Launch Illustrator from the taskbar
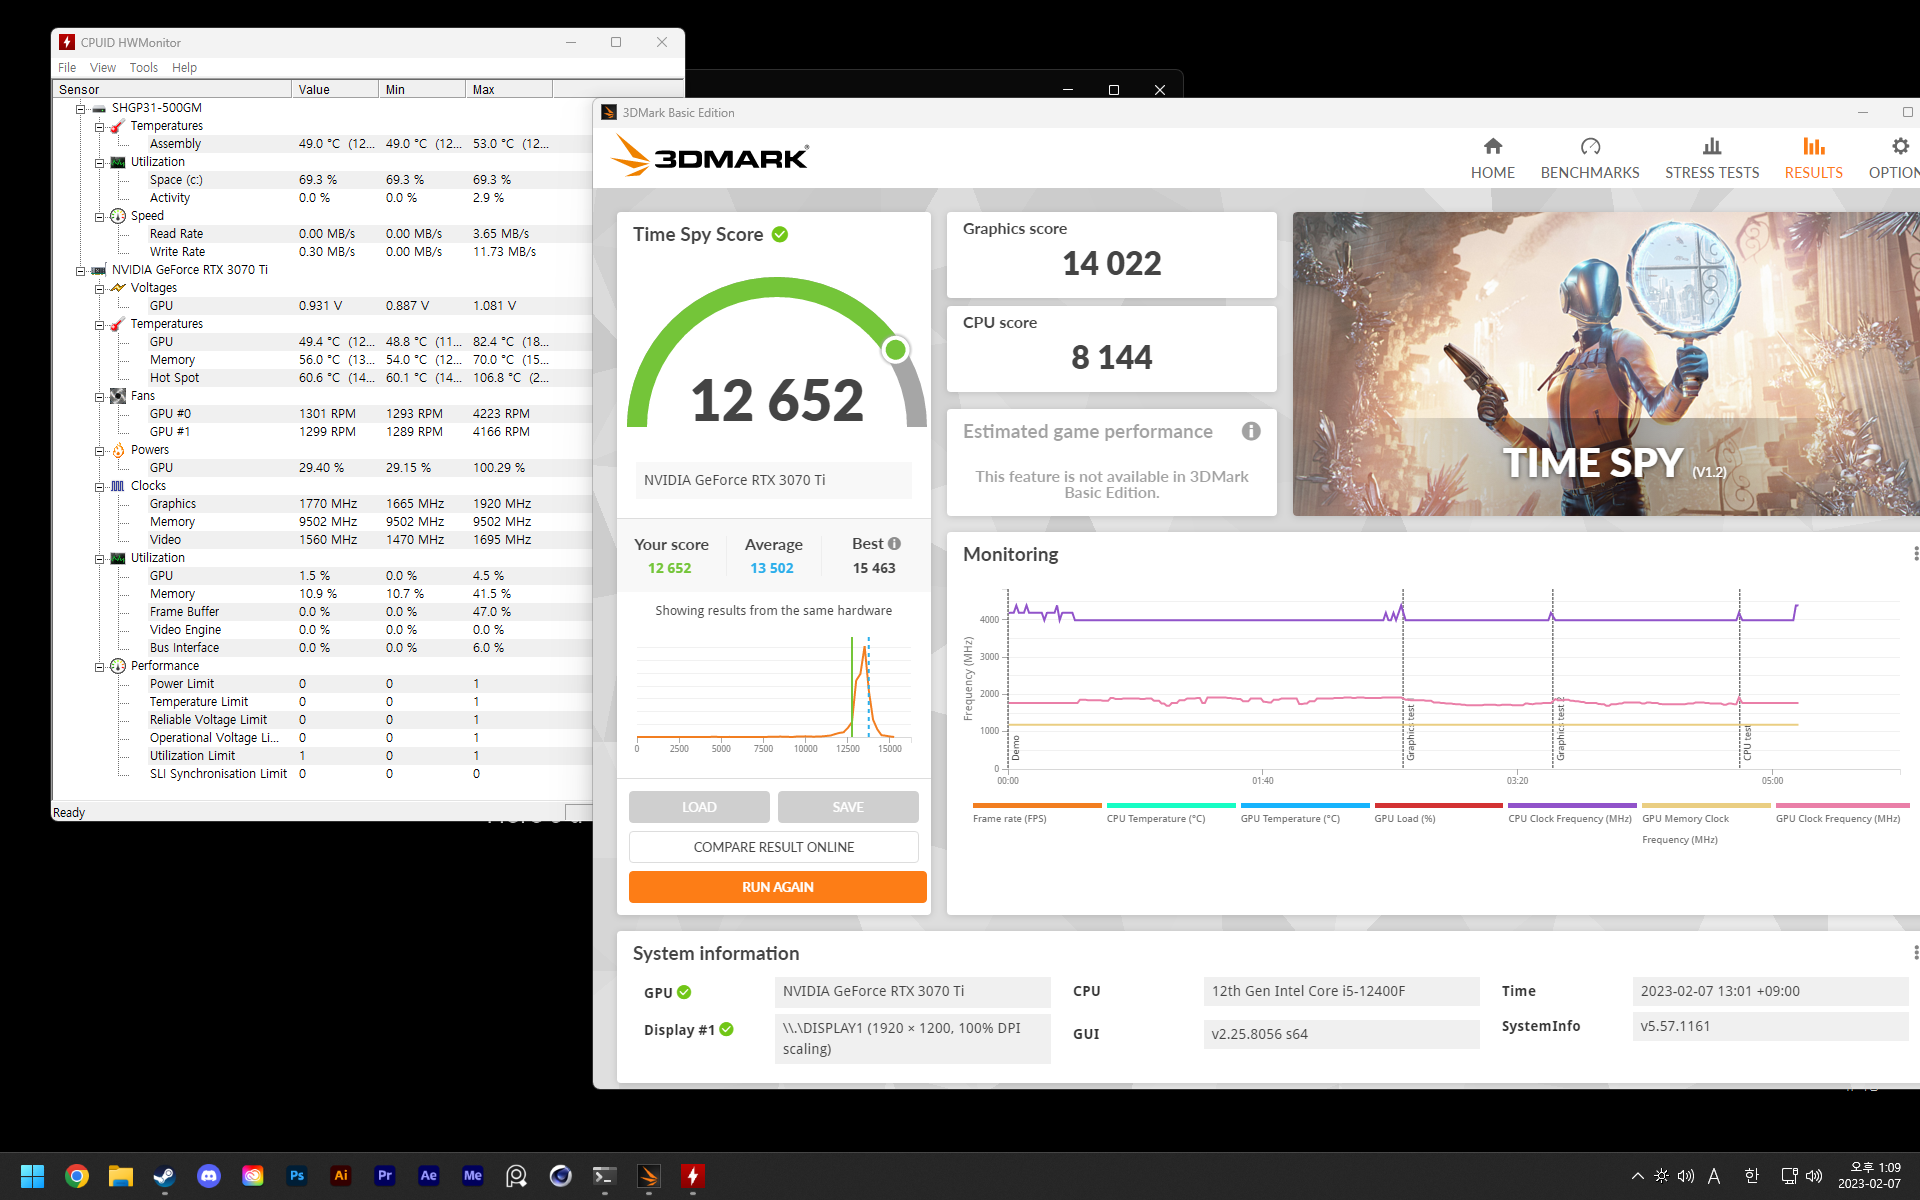 tap(341, 1176)
